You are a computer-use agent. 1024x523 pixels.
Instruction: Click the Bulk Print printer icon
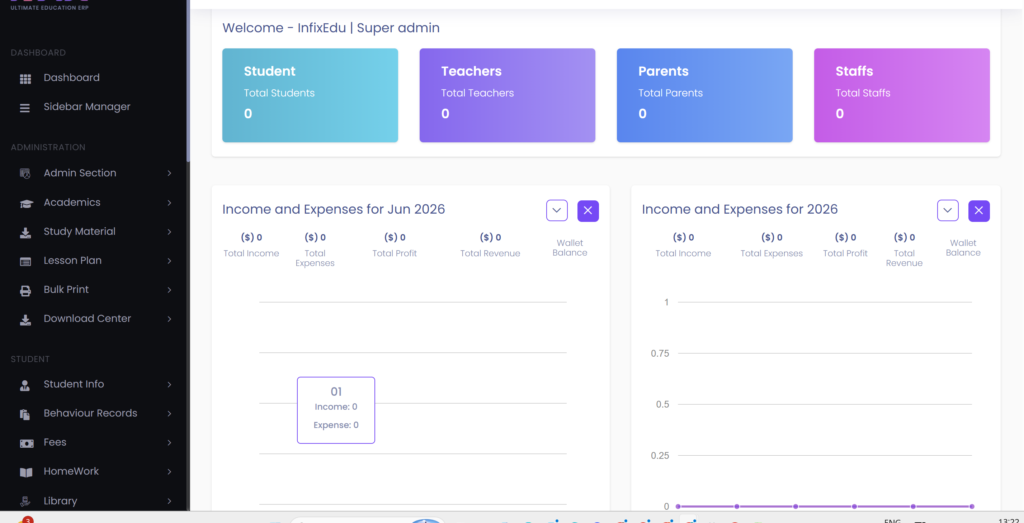pos(25,291)
